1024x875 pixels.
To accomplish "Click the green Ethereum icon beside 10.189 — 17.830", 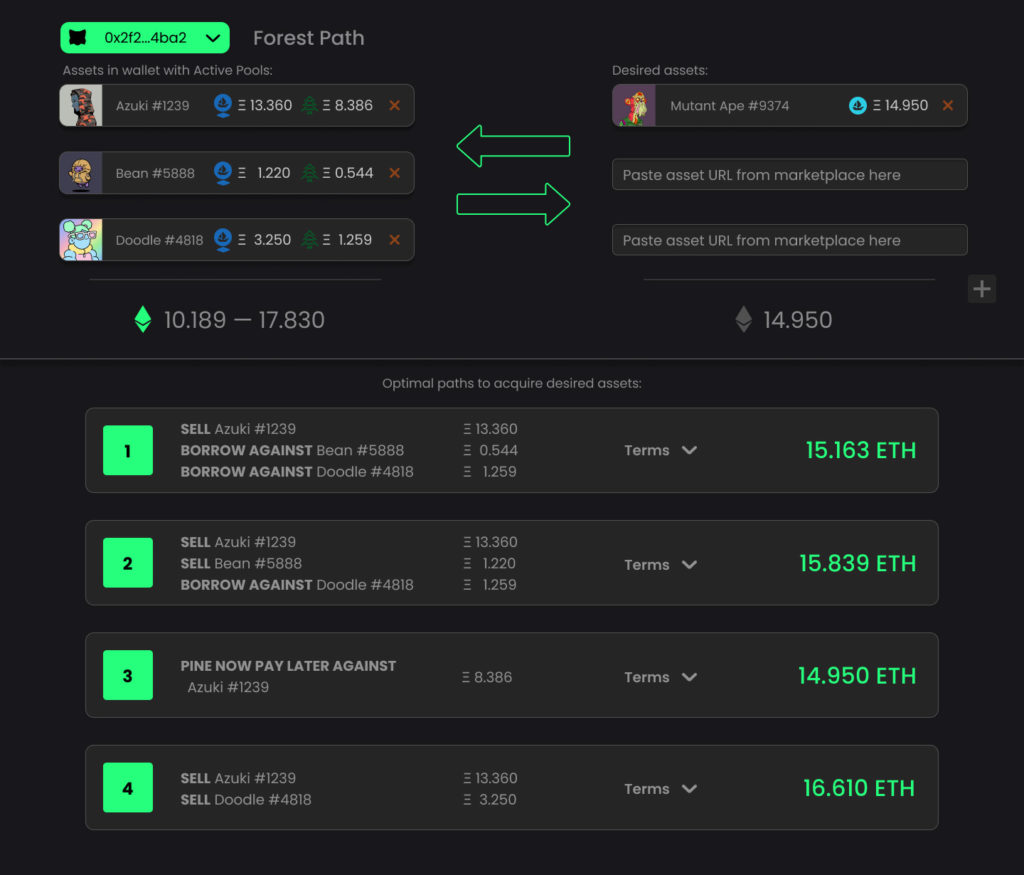I will click(x=143, y=319).
